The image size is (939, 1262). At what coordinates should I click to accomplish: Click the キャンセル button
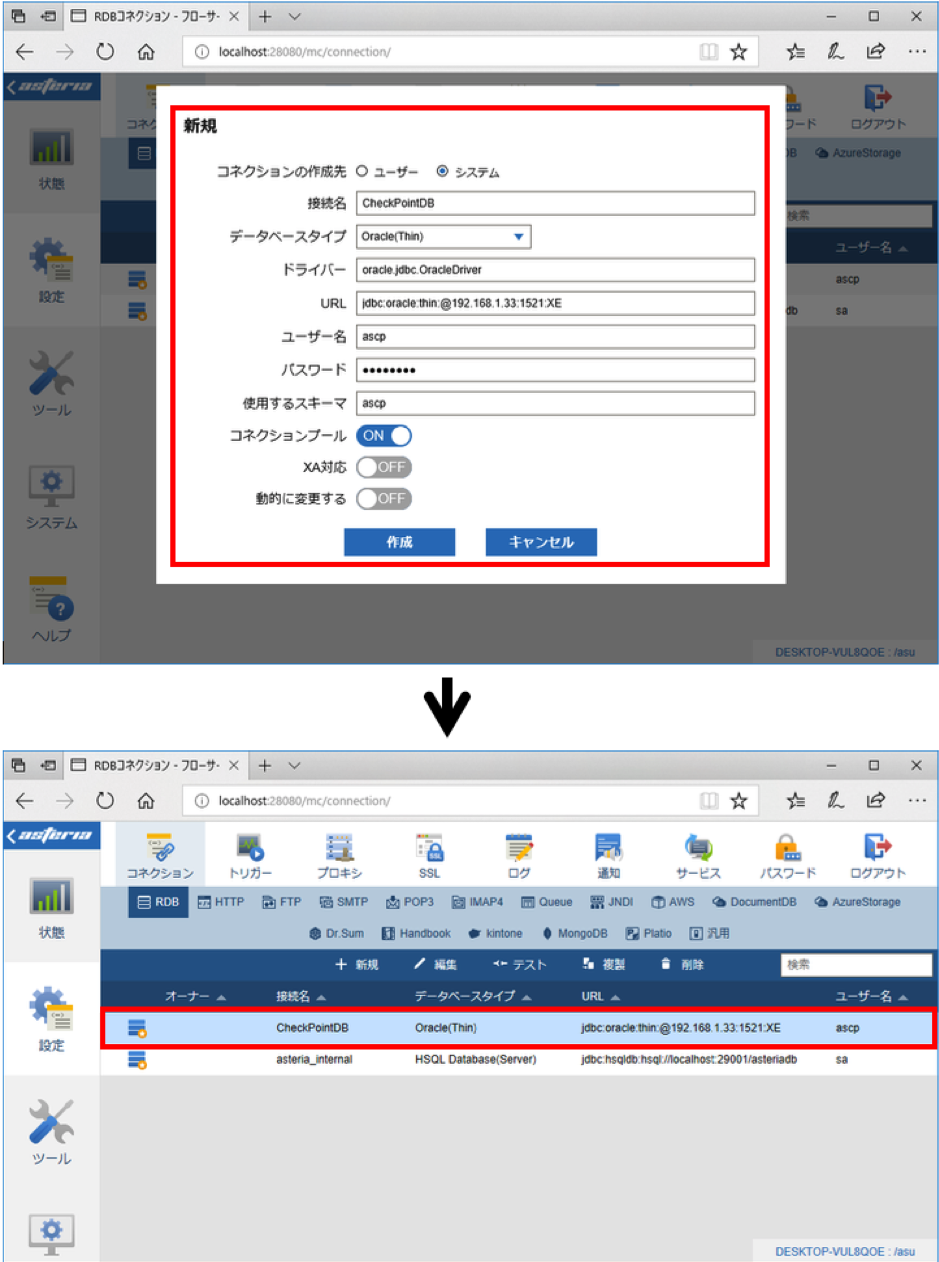point(541,542)
